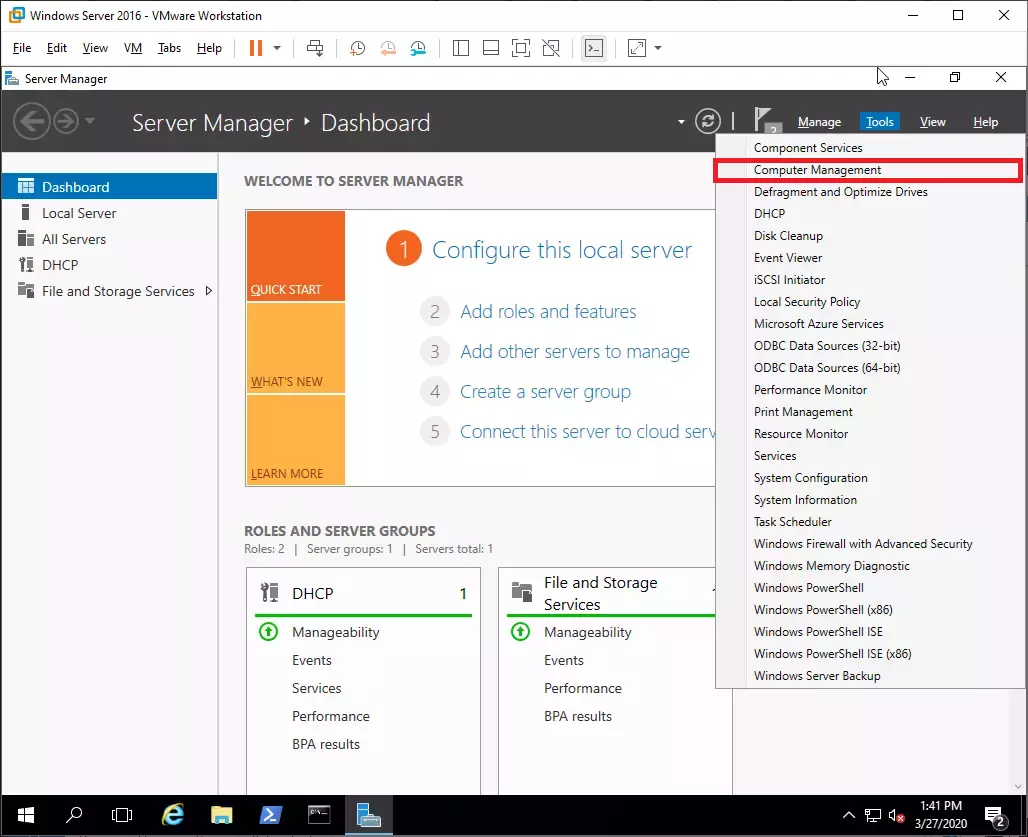Image resolution: width=1028 pixels, height=837 pixels.
Task: Launch Windows Server Backup from the Tools menu
Action: tap(870, 676)
